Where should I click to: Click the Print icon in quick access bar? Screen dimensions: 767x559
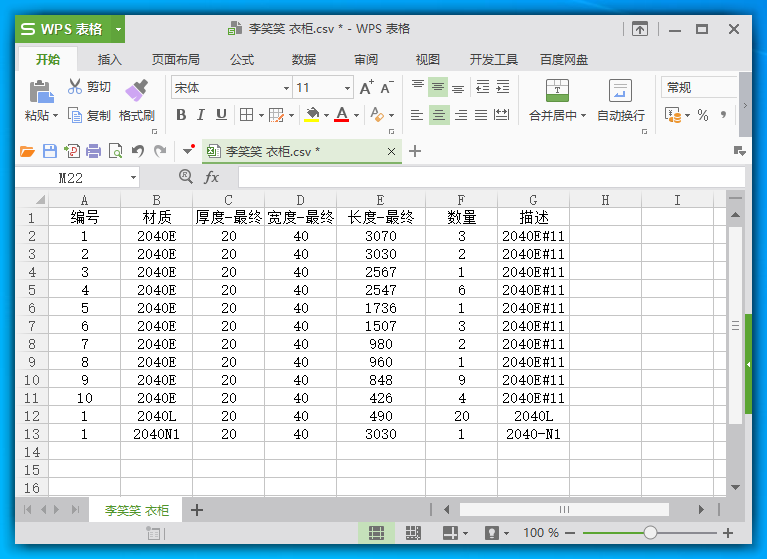(94, 151)
